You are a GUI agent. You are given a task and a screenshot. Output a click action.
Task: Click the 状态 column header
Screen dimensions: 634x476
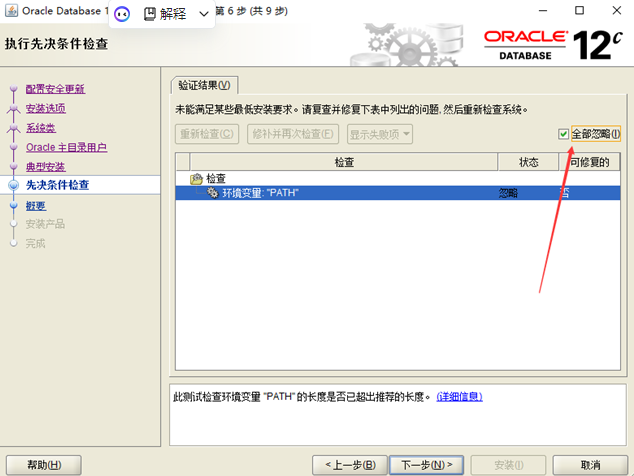click(x=528, y=162)
